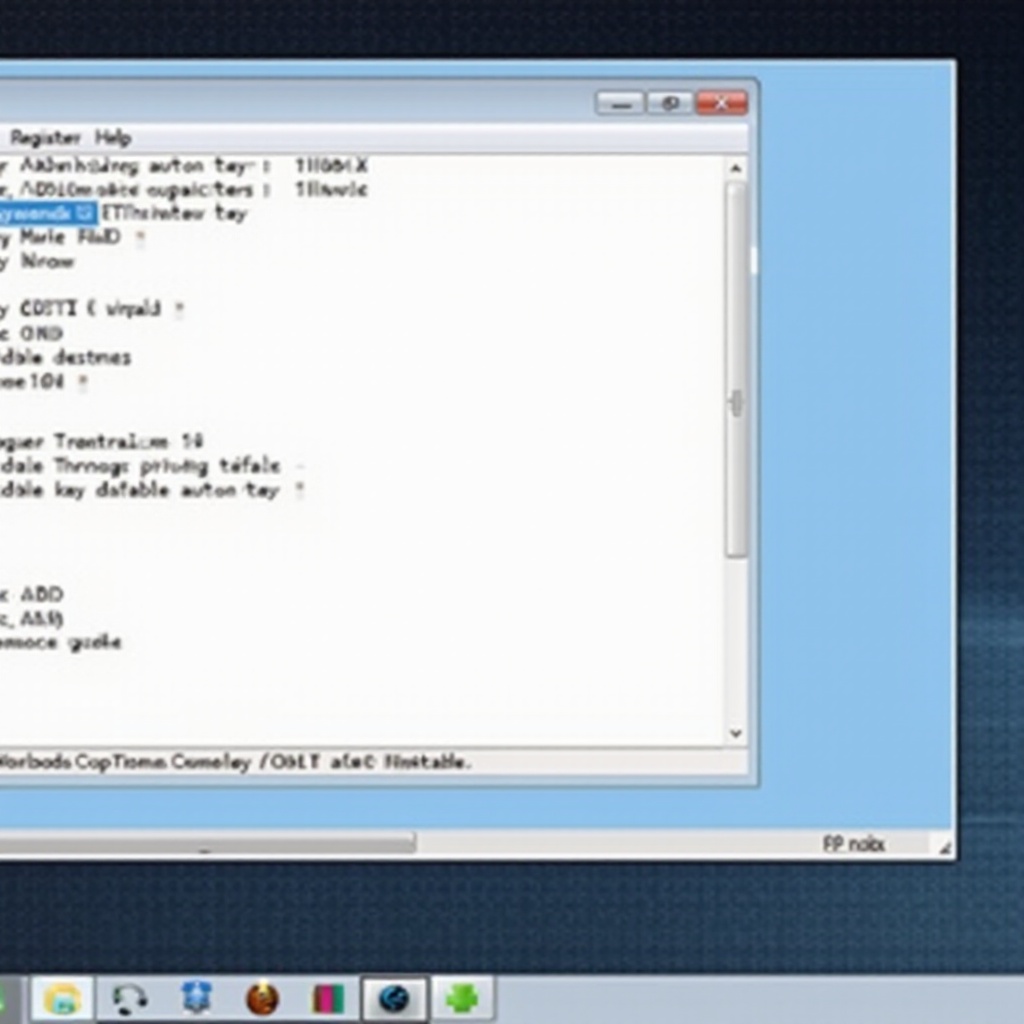This screenshot has height=1024, width=1024.
Task: Click the 'Trentral' text line
Action: (x=110, y=441)
